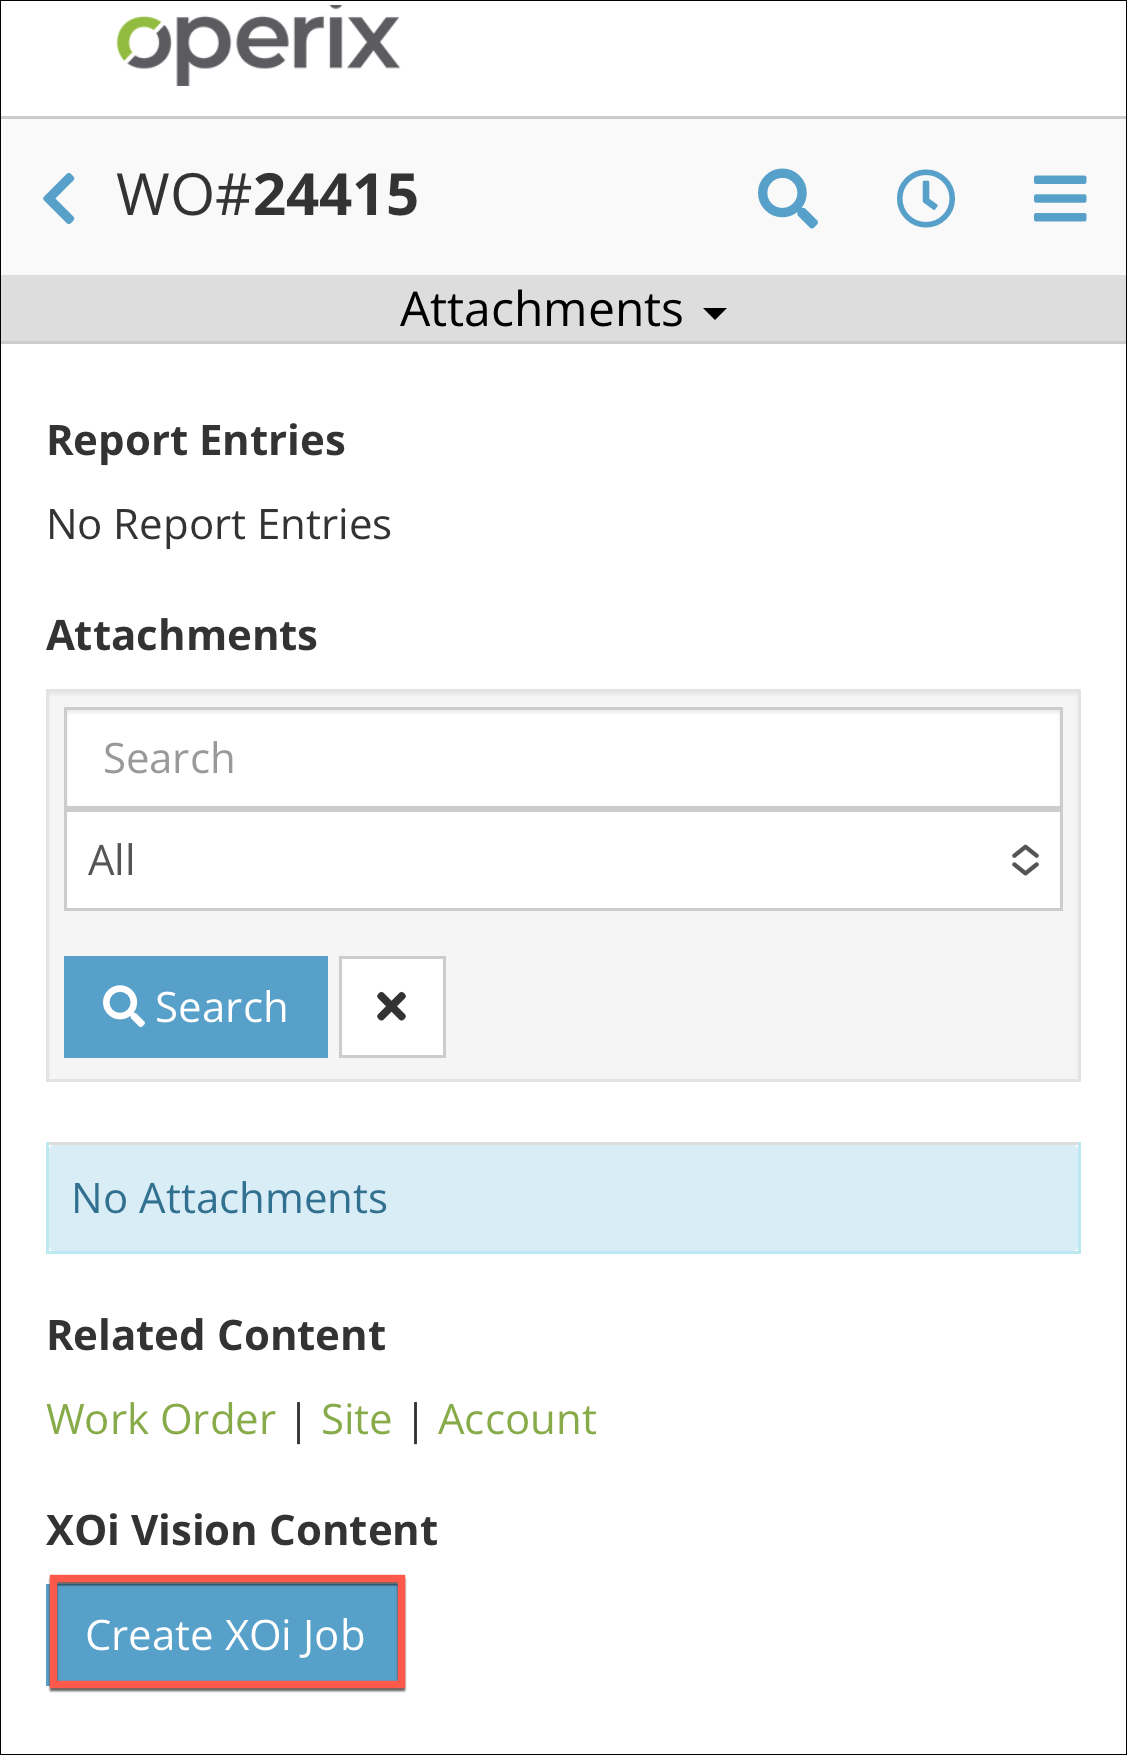The image size is (1127, 1755).
Task: Click the Create XOi Job button
Action: pos(226,1635)
